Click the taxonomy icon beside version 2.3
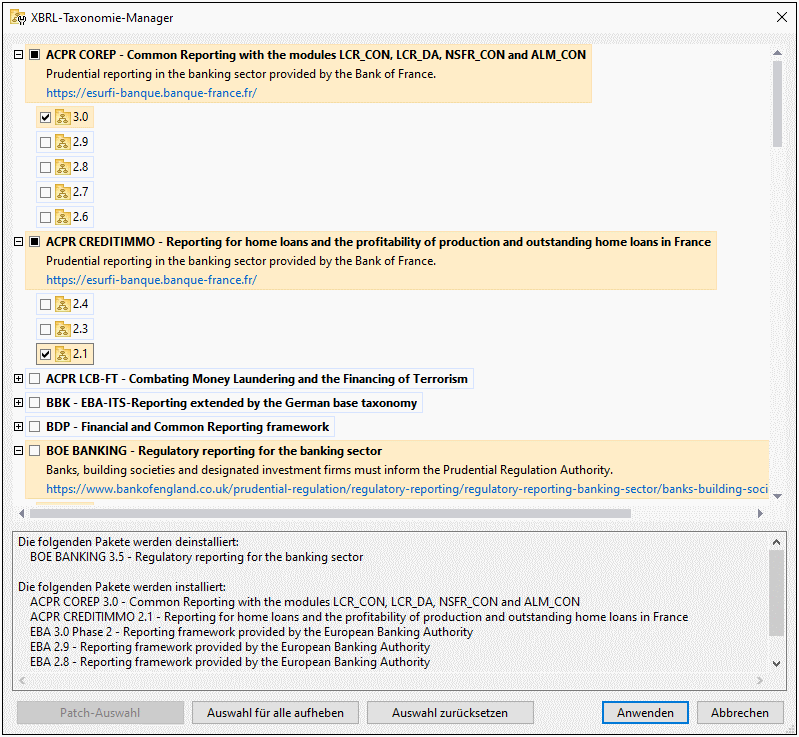 (63, 329)
